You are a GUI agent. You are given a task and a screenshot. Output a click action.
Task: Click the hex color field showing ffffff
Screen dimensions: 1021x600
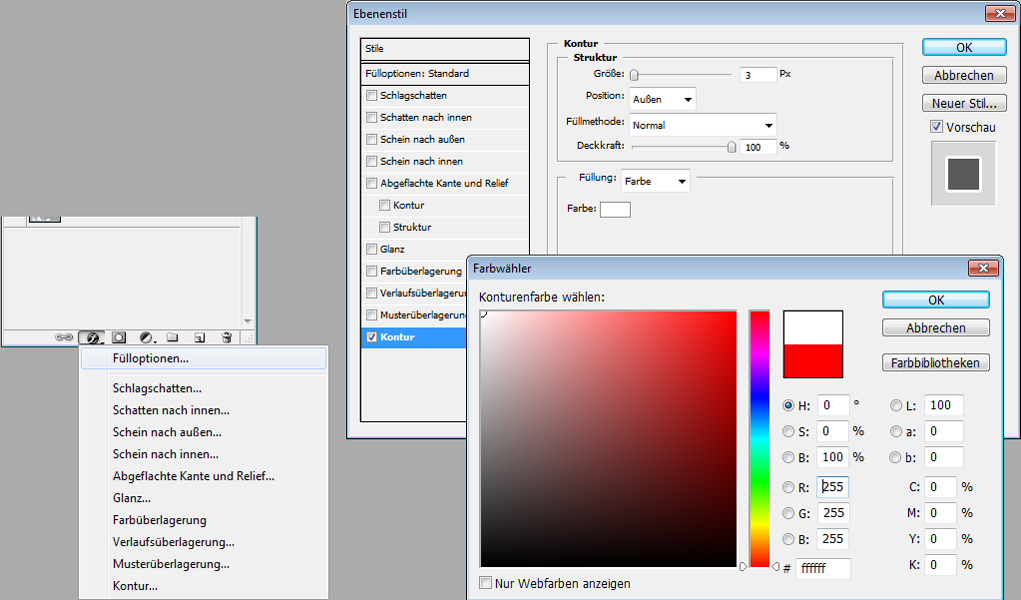point(823,568)
